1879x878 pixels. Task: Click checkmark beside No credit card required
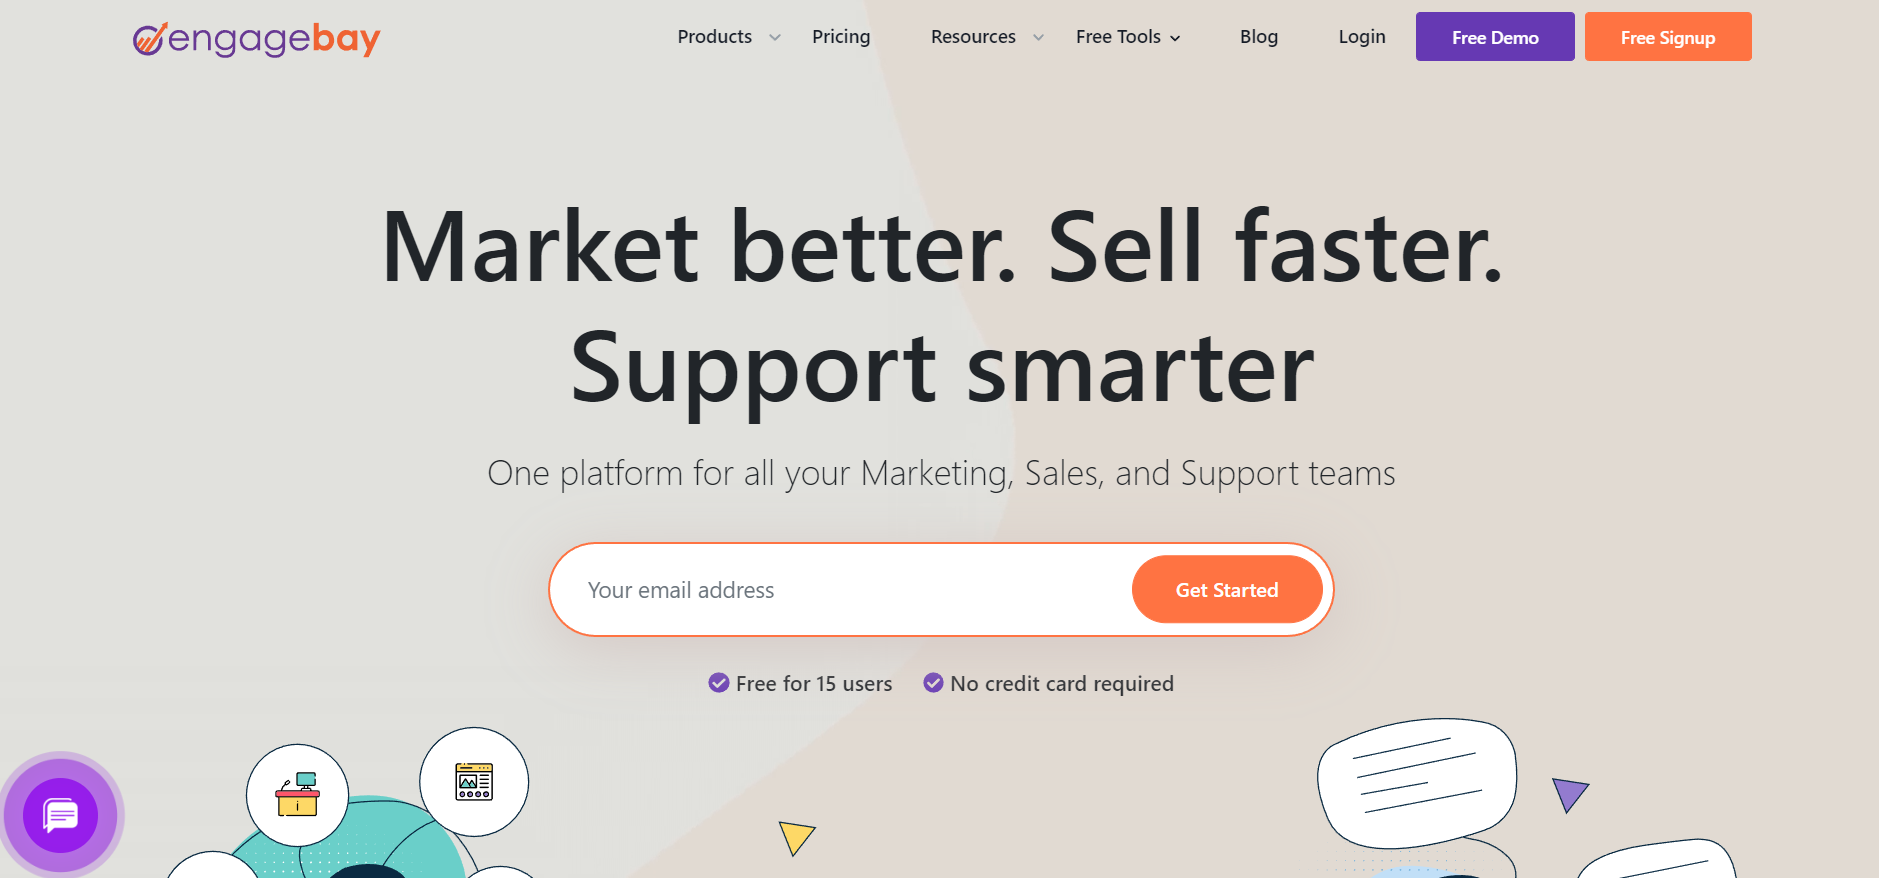(x=933, y=683)
